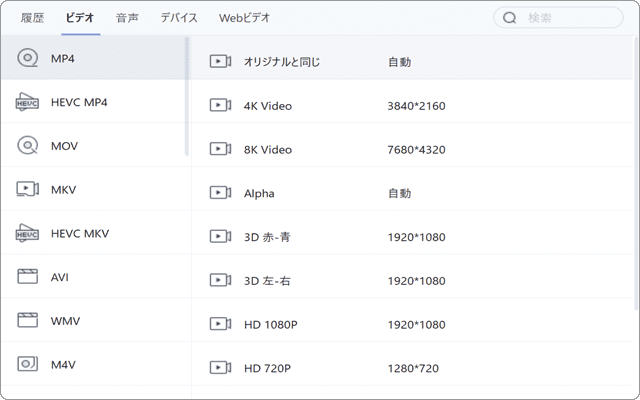The image size is (640, 400).
Task: Click the AVI clapperboard icon
Action: pos(27,276)
